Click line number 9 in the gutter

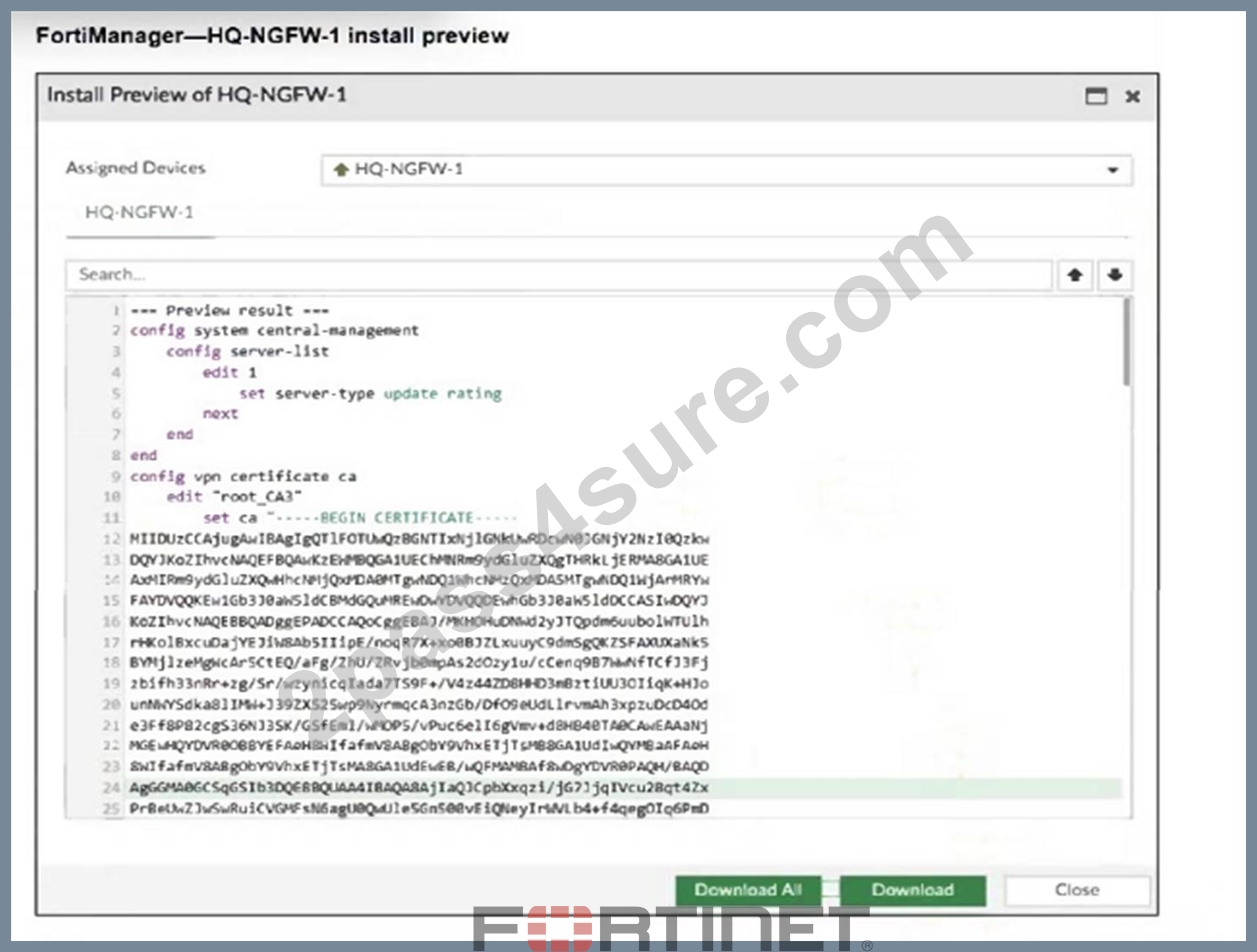pos(116,476)
